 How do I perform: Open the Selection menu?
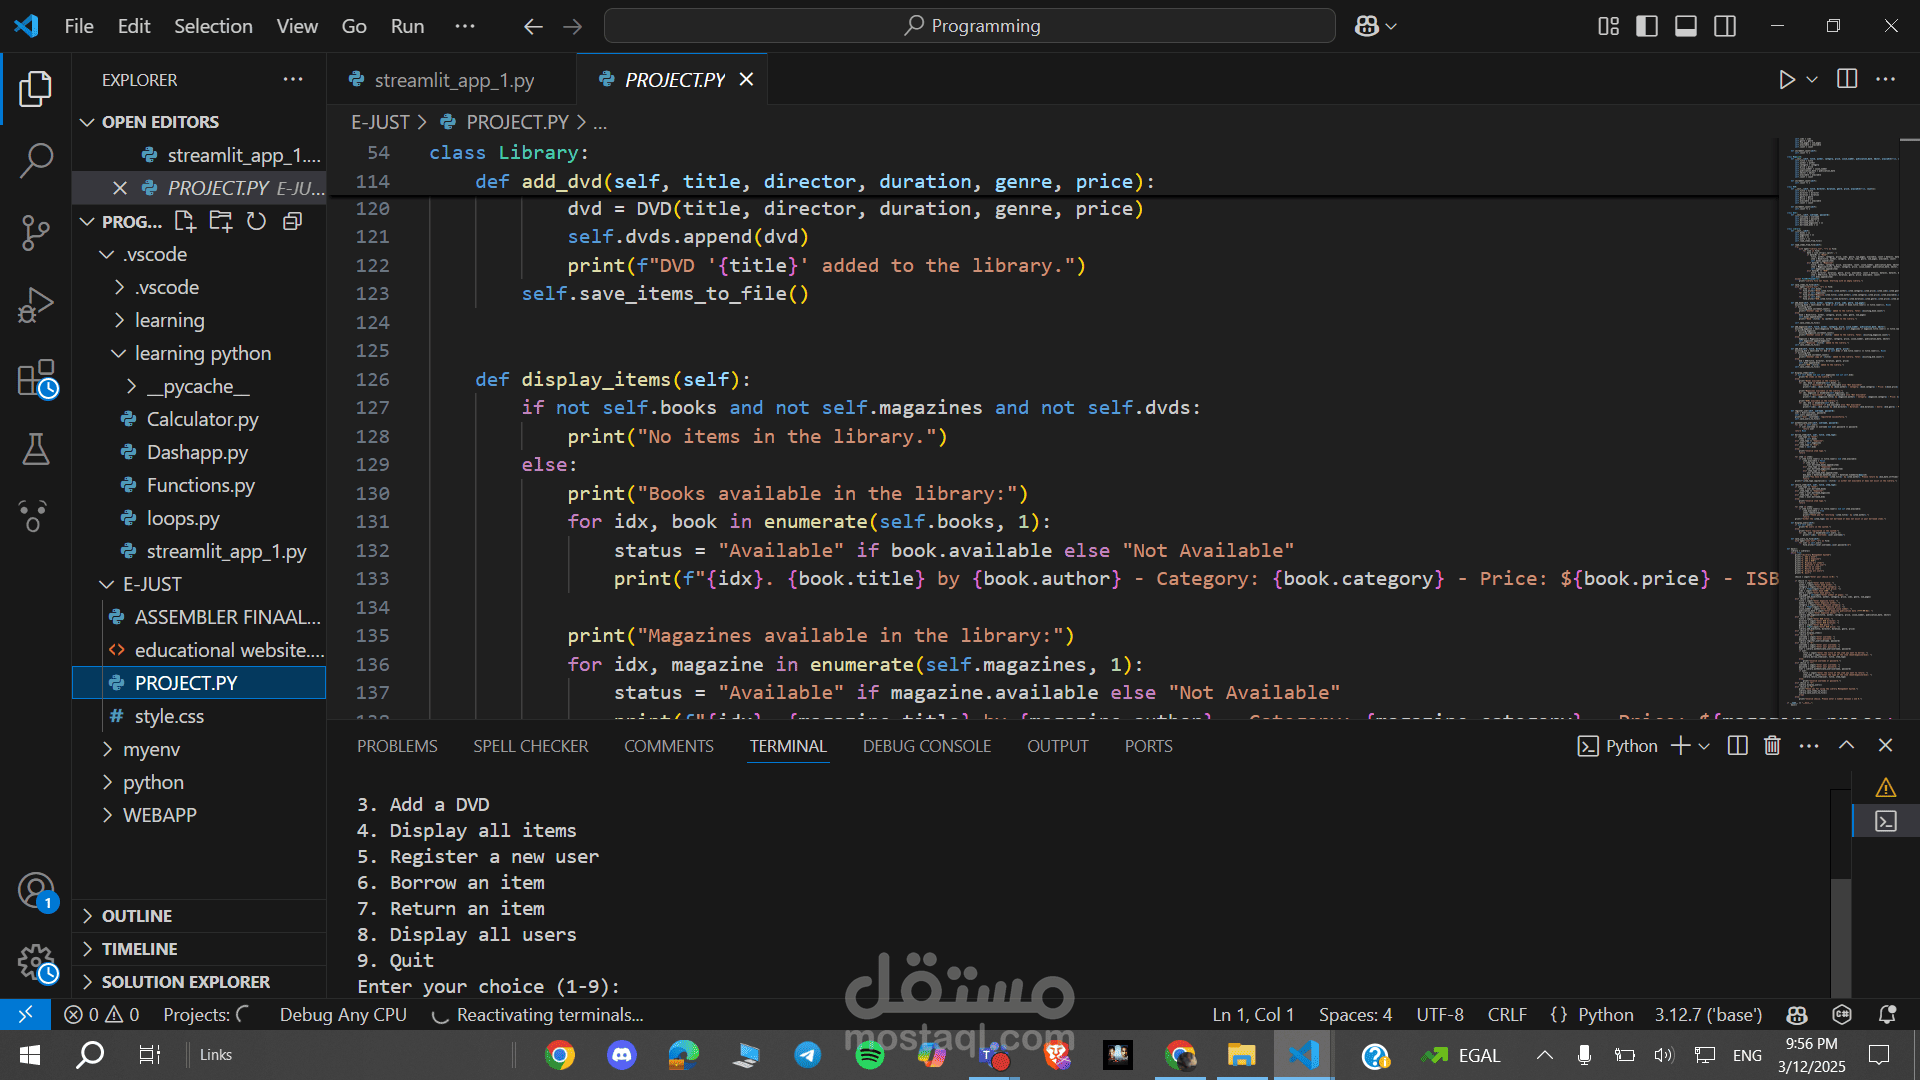[213, 26]
